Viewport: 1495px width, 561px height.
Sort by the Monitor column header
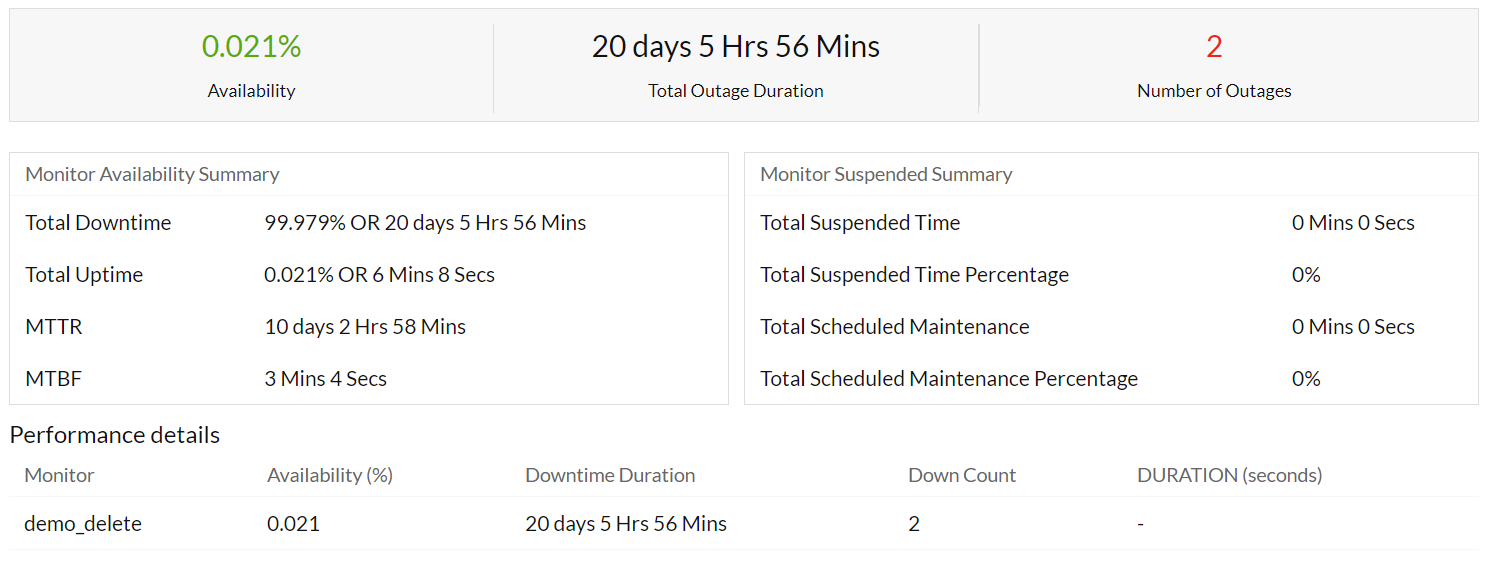point(59,476)
